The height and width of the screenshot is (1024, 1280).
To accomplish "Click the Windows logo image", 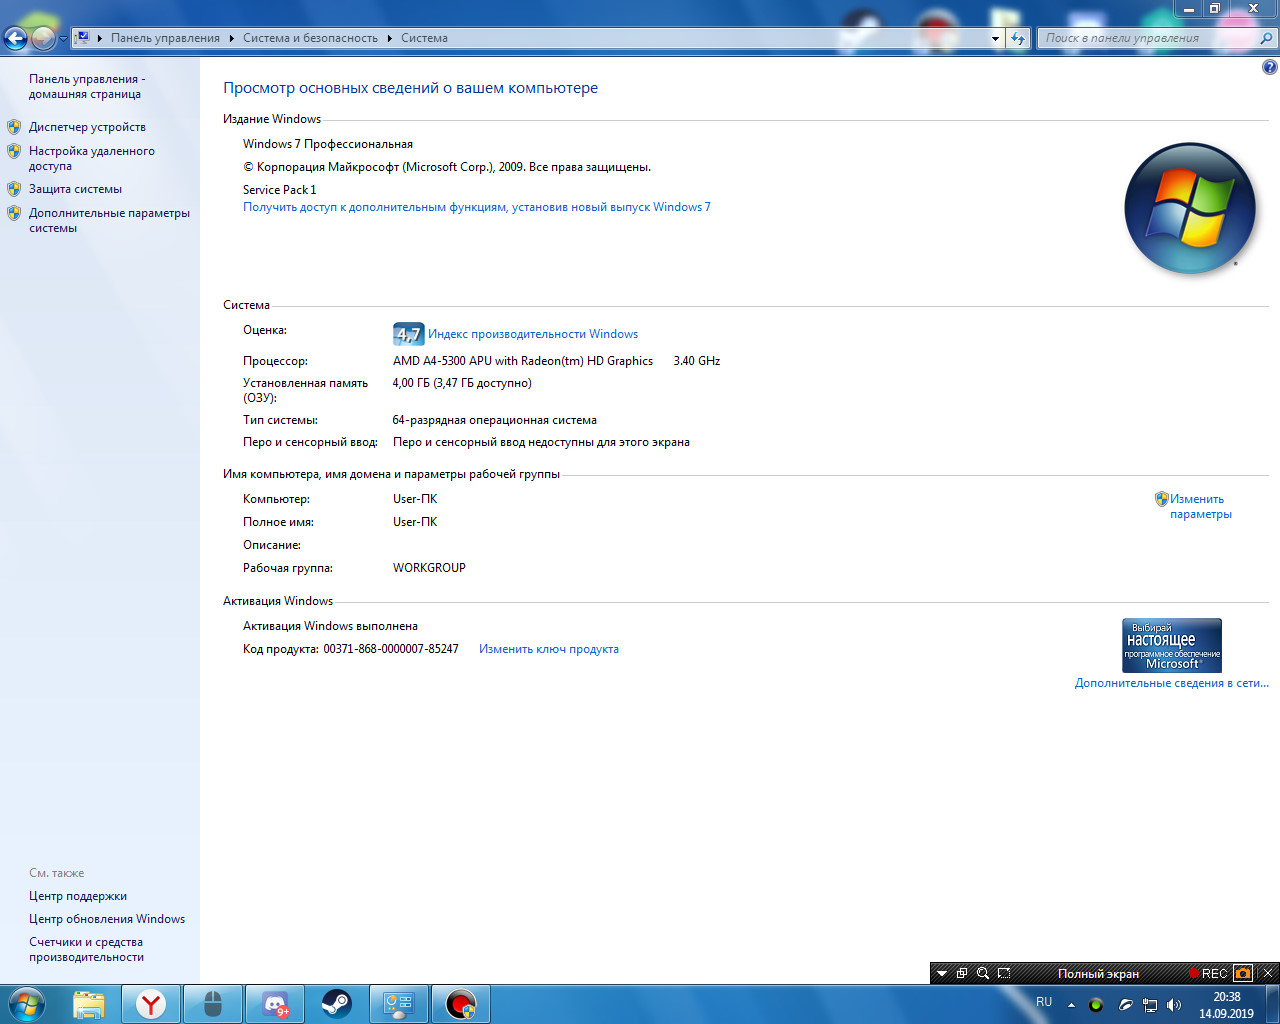I will (x=1190, y=209).
